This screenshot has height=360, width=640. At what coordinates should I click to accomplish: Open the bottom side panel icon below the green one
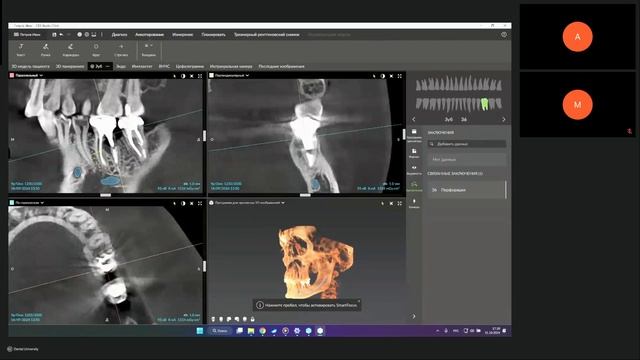click(414, 203)
